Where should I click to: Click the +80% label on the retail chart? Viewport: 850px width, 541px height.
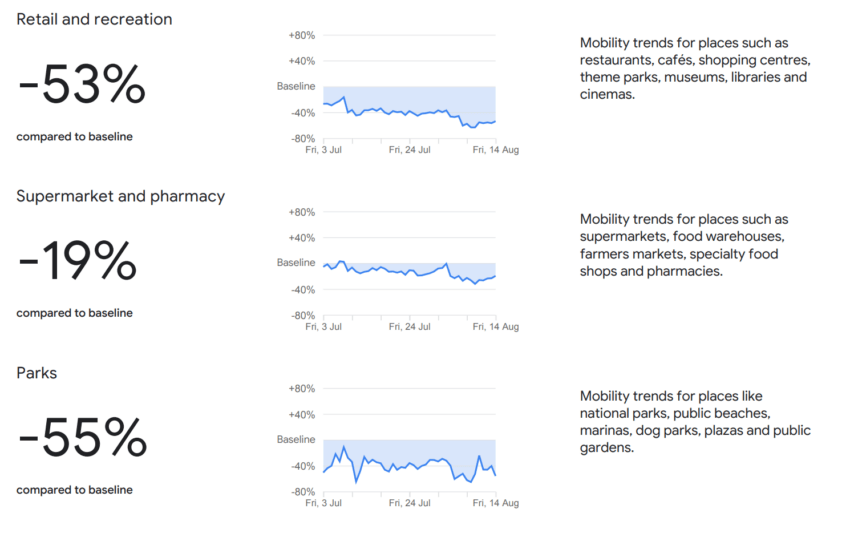[301, 35]
